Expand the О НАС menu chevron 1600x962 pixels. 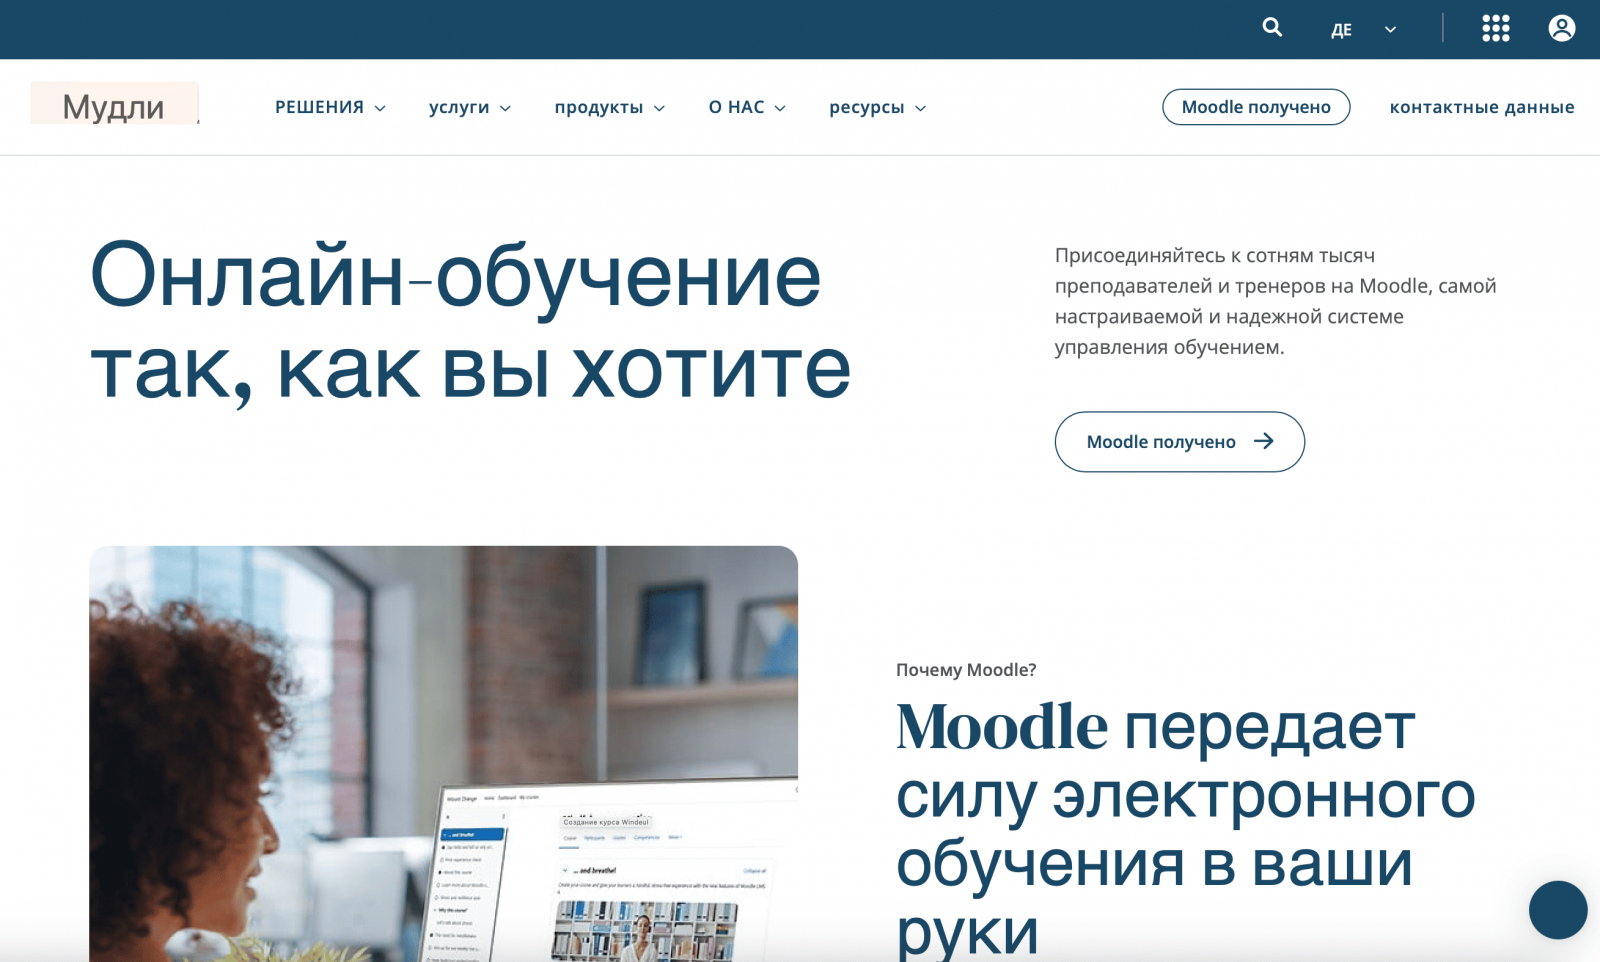pos(780,108)
